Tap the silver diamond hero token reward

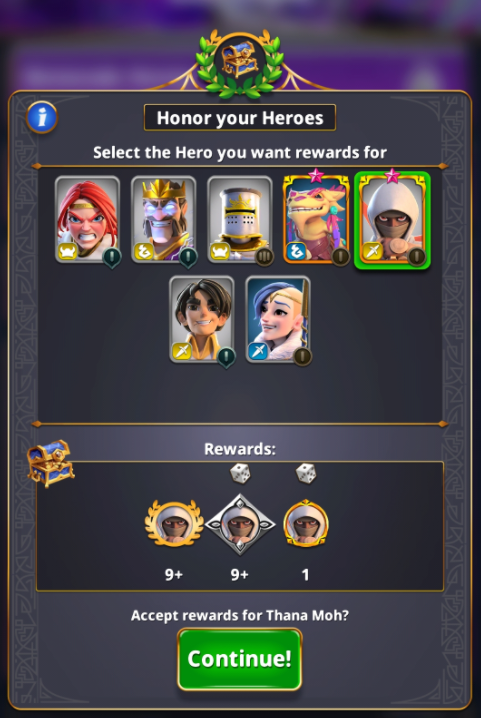pyautogui.click(x=240, y=524)
